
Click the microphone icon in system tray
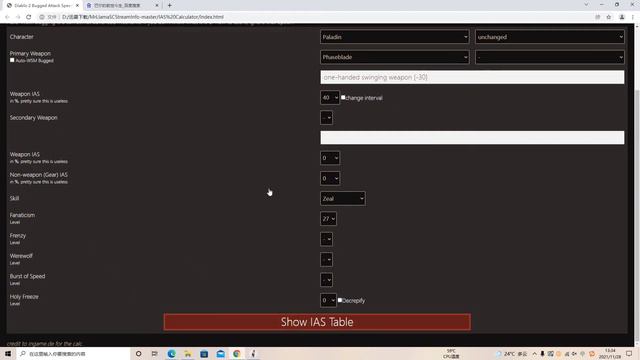click(542, 353)
